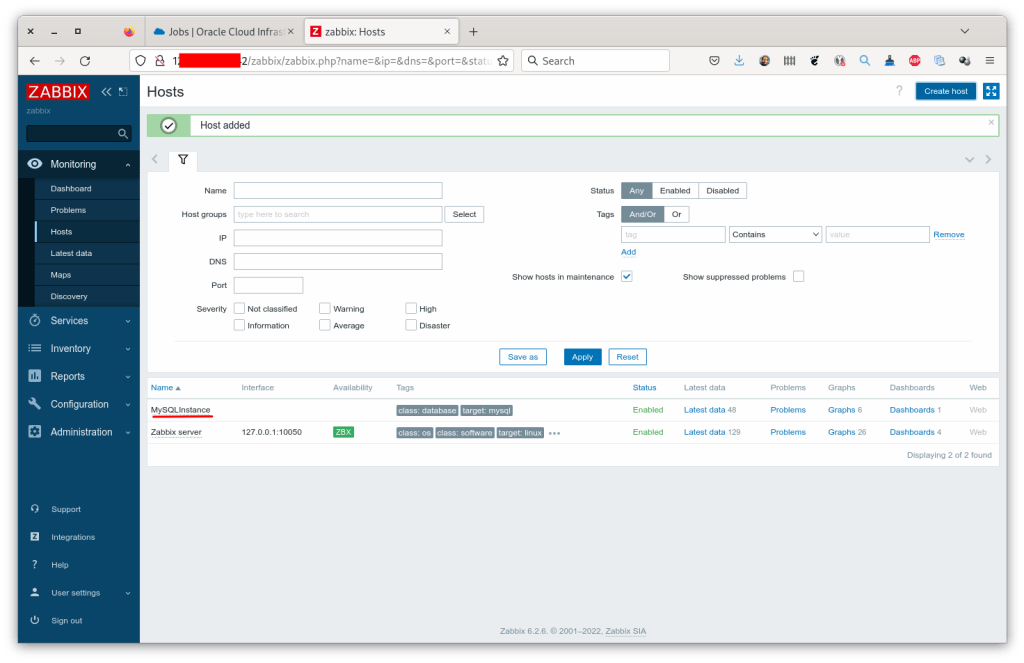
Task: Expand the Administration menu section
Action: [x=79, y=432]
